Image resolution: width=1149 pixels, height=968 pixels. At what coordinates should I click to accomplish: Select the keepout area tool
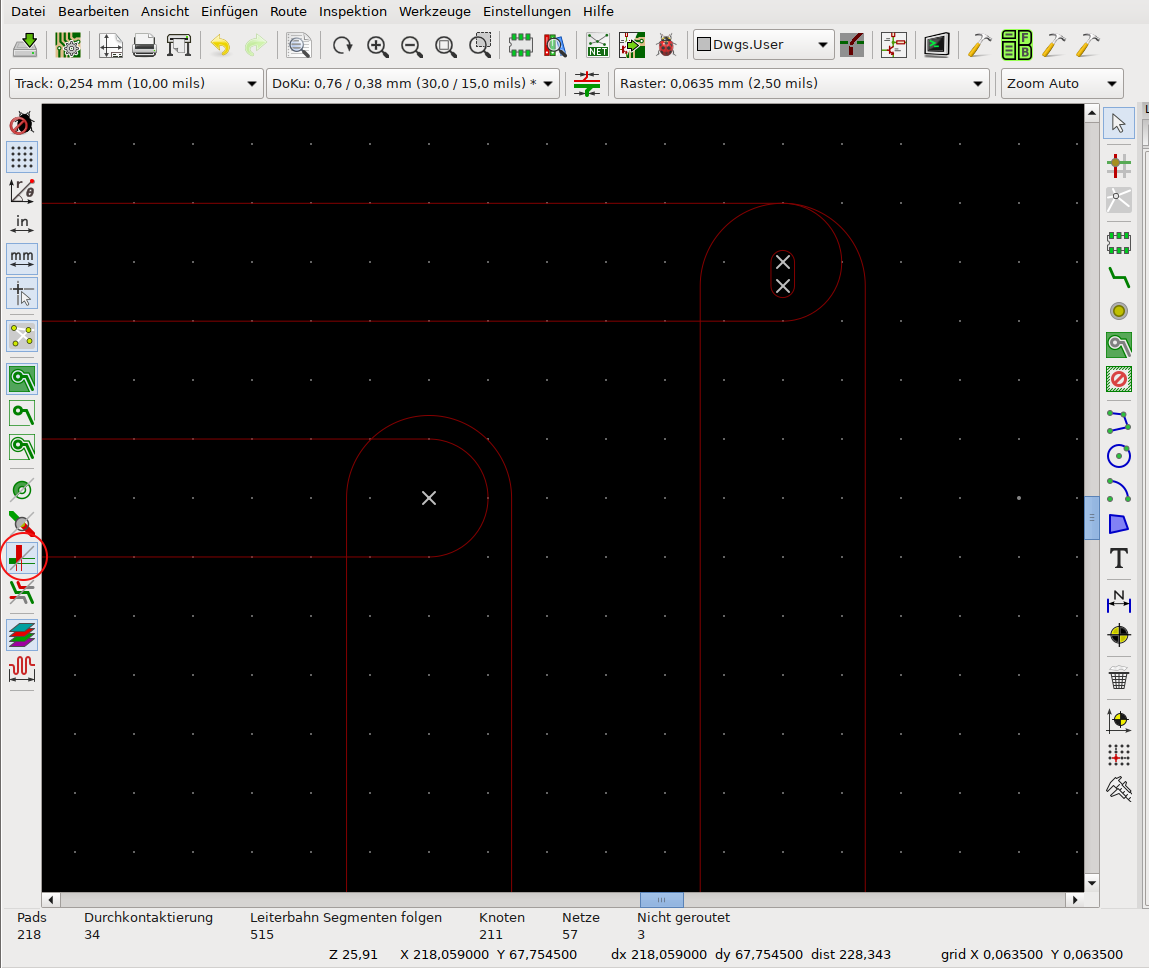click(1119, 380)
